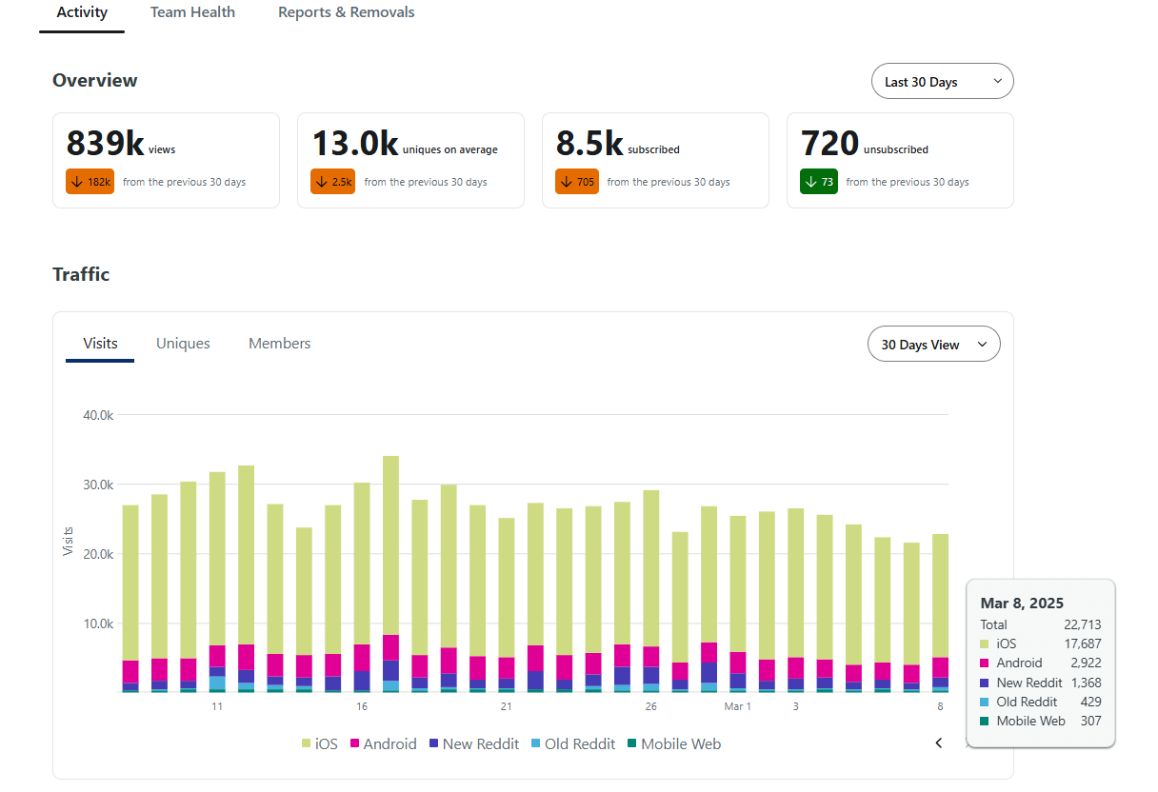Viewport: 1158px width, 792px height.
Task: Click the chart bar above the 11 label
Action: (217, 582)
